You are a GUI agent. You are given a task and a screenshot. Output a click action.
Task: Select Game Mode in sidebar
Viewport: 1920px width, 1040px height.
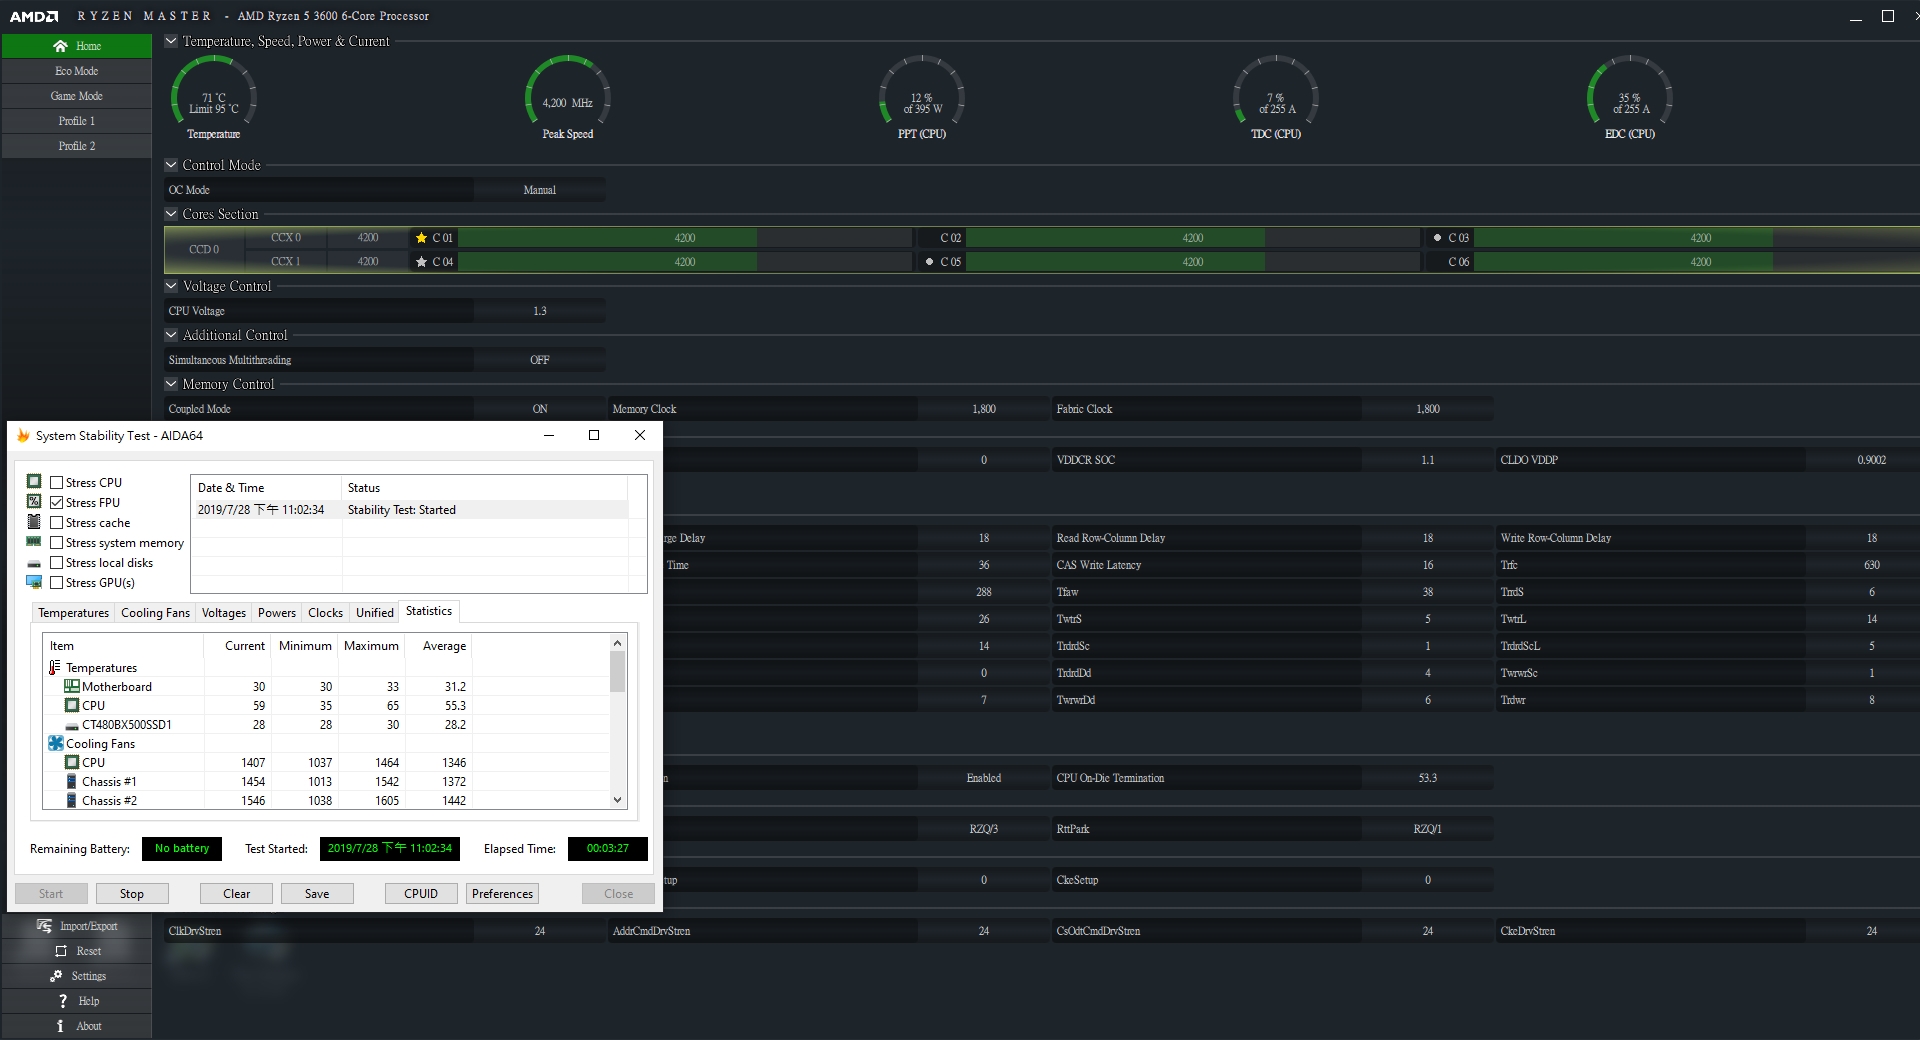[76, 96]
